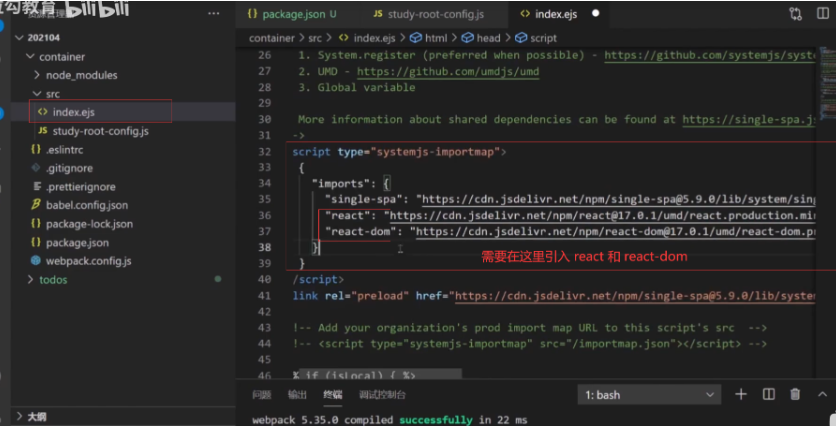Click the index.ejs file type icon in tree

pos(43,112)
